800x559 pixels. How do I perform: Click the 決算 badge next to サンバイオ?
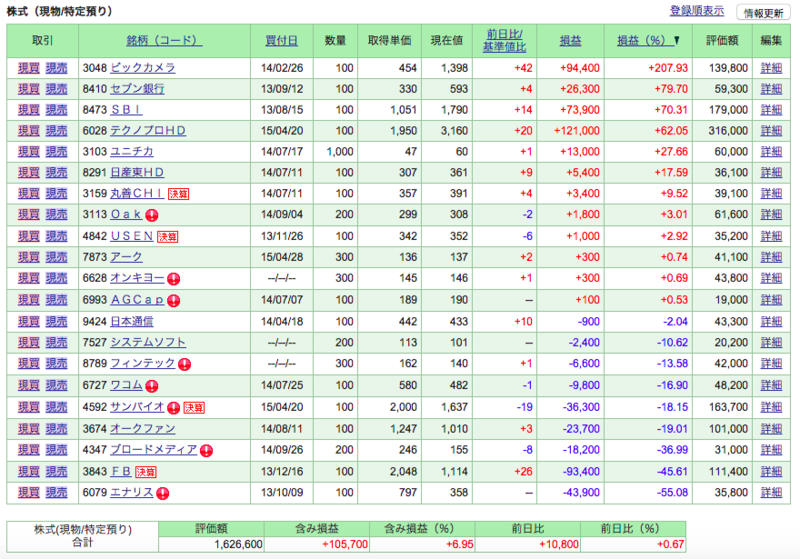pos(194,408)
